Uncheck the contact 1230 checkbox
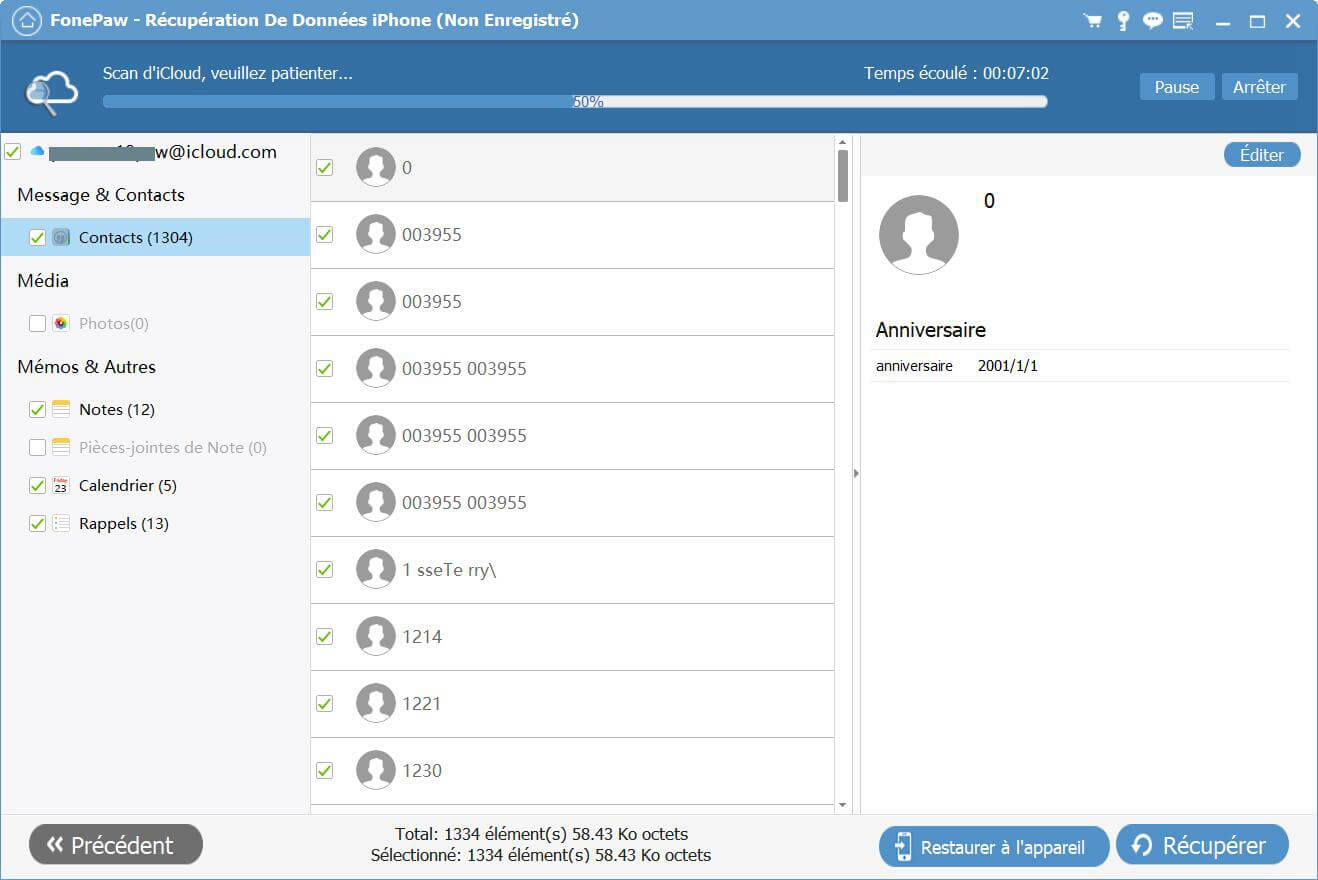Viewport: 1318px width, 880px height. pyautogui.click(x=325, y=770)
